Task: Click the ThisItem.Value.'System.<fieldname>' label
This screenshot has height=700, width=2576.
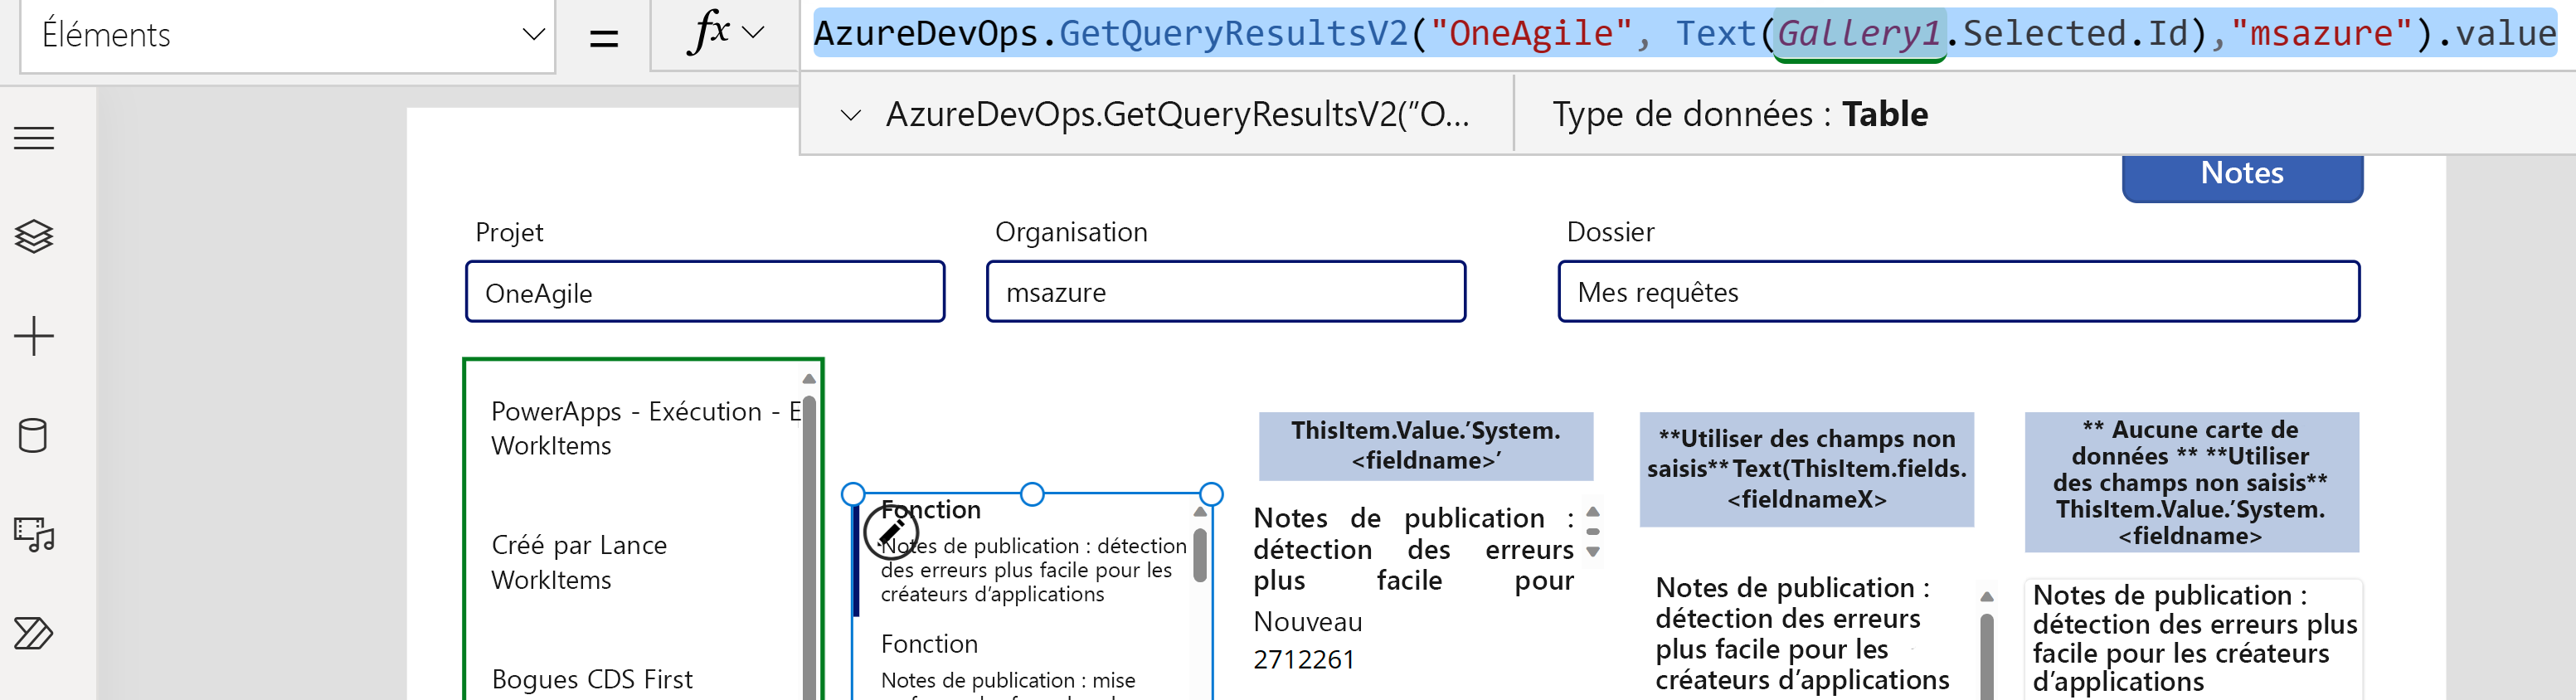Action: 1425,446
